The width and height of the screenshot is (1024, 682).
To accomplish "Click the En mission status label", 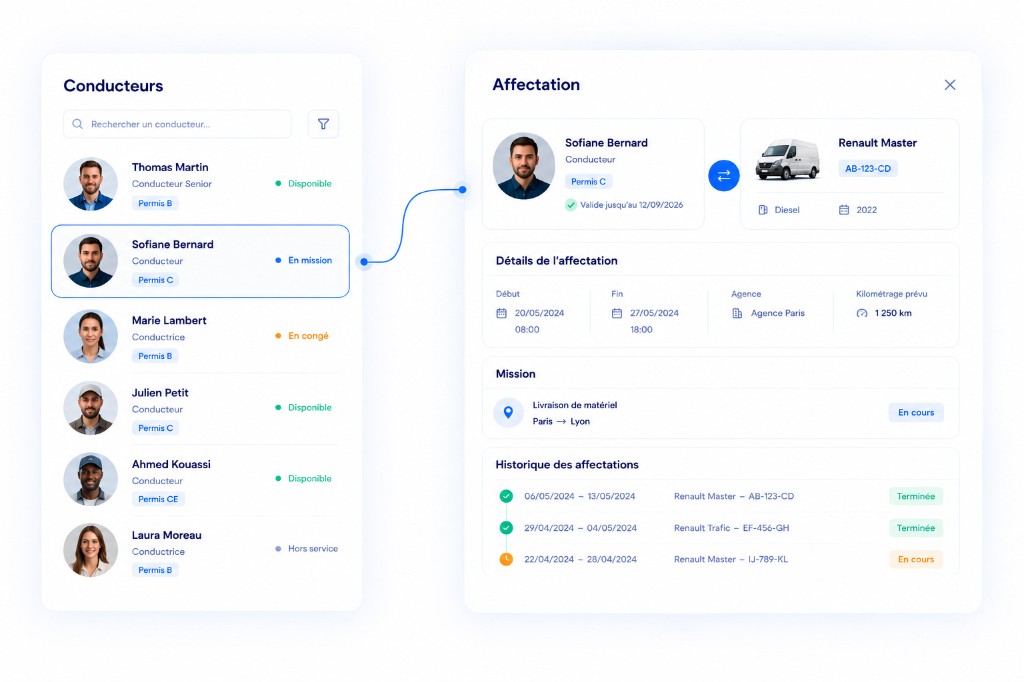I will [x=304, y=260].
